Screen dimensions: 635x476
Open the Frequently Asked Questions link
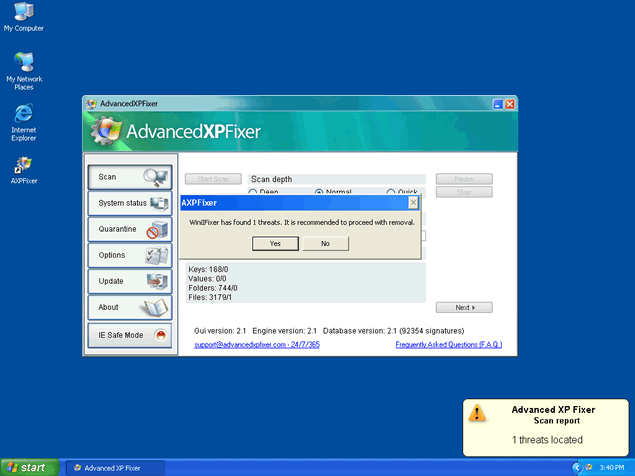(449, 344)
